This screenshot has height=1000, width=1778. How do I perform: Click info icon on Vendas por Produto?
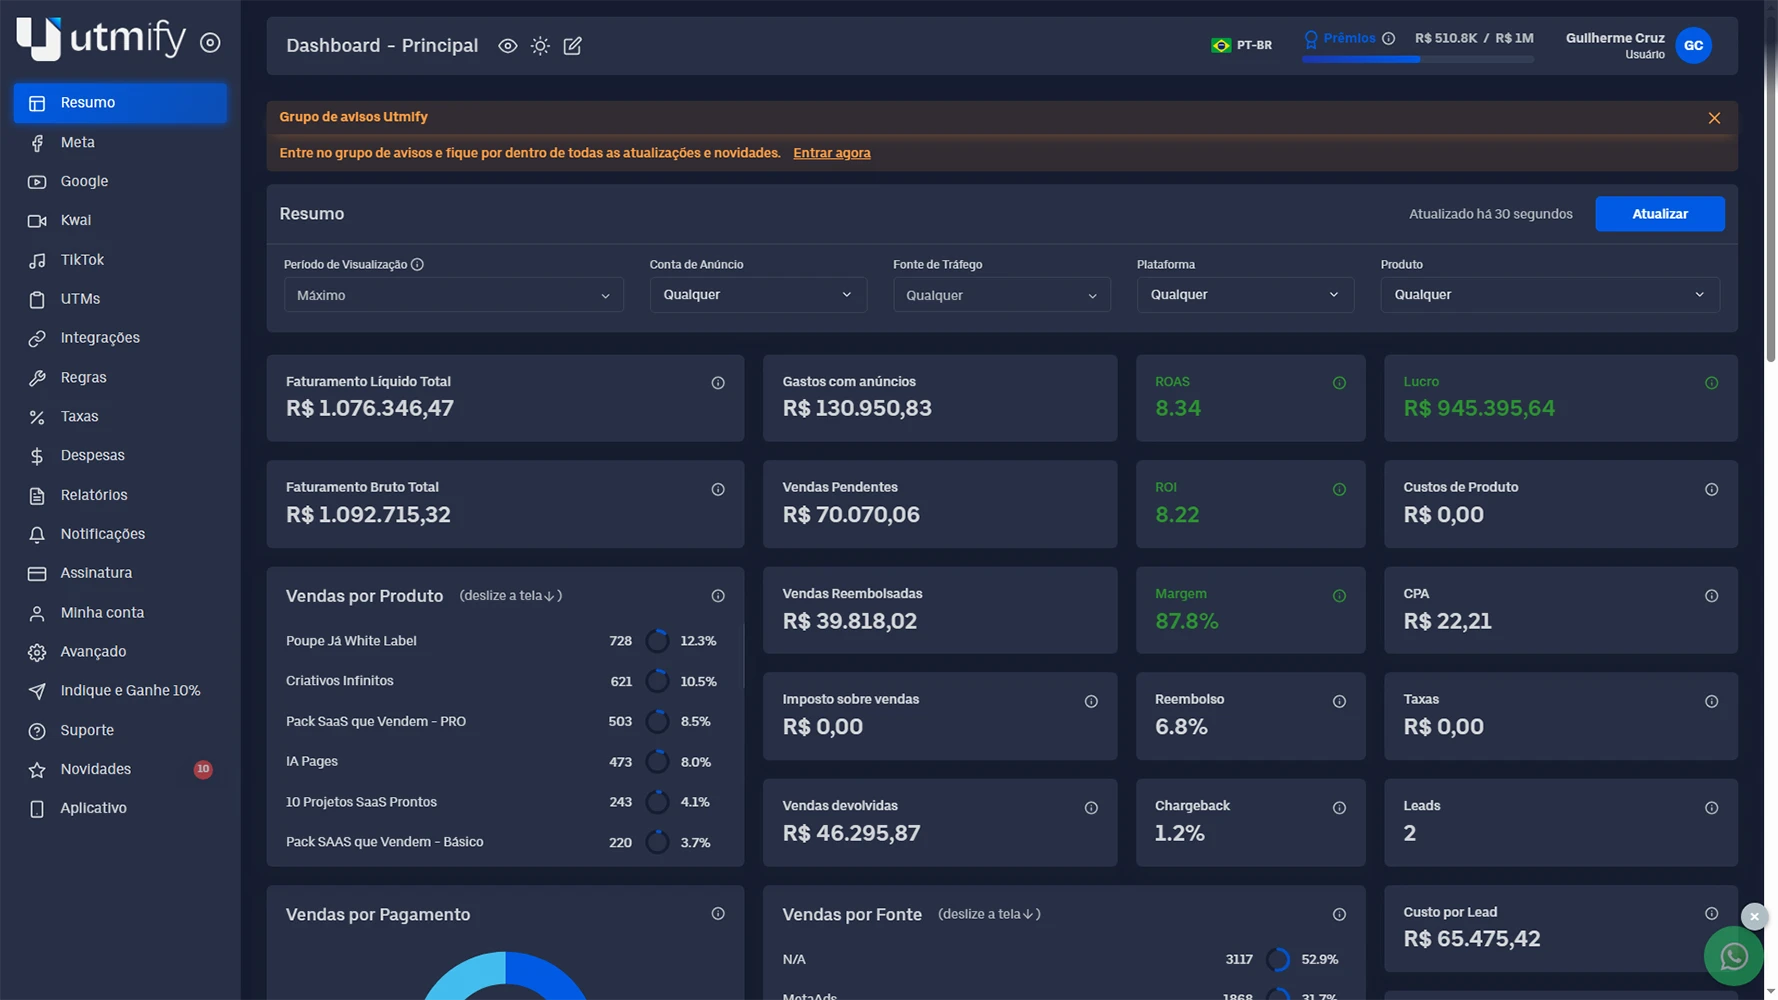click(x=718, y=596)
